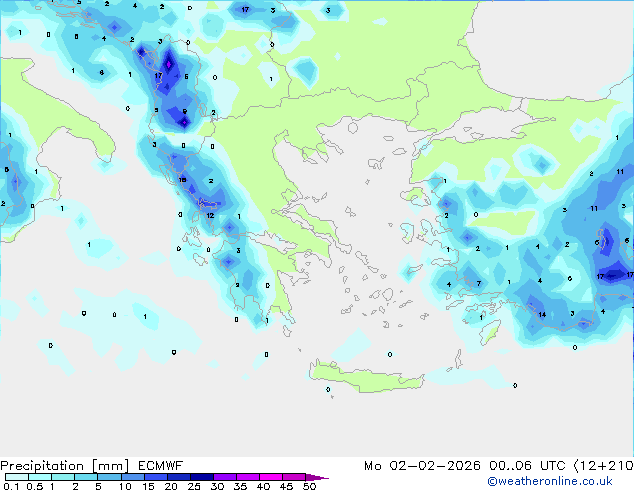Click the '10' legend scale label
This screenshot has height=490, width=634.
pos(125,486)
